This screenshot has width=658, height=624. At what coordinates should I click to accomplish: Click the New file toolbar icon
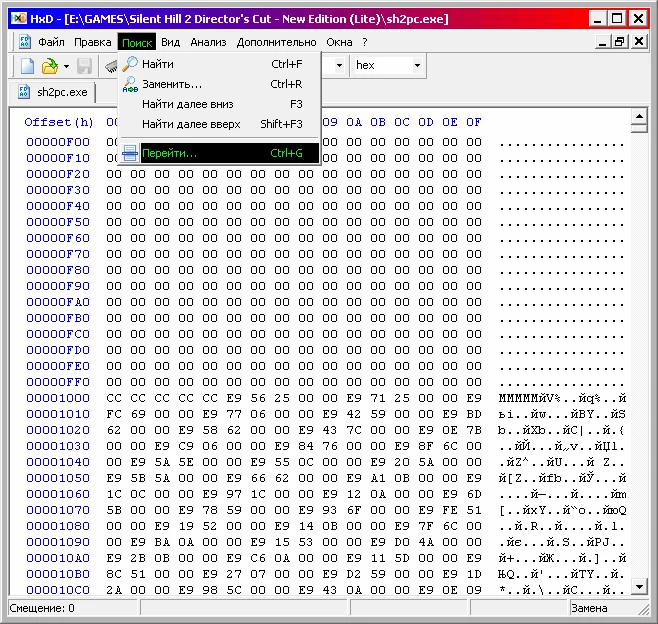pyautogui.click(x=27, y=66)
